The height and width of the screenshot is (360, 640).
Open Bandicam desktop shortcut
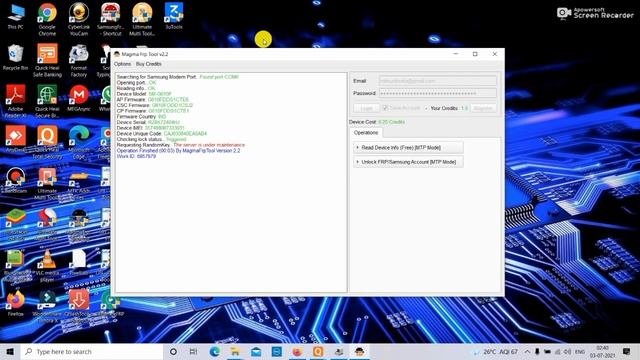tap(16, 181)
